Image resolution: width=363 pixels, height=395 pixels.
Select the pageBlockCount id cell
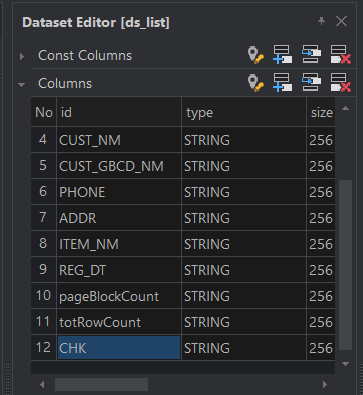119,296
